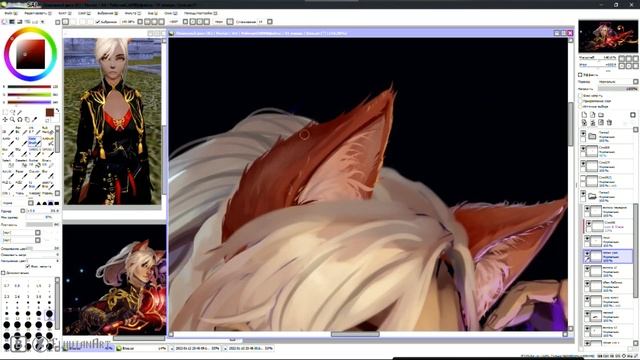Toggle the HSV slider panel icon
Image resolution: width=640 pixels, height=360 pixels.
(20, 22)
